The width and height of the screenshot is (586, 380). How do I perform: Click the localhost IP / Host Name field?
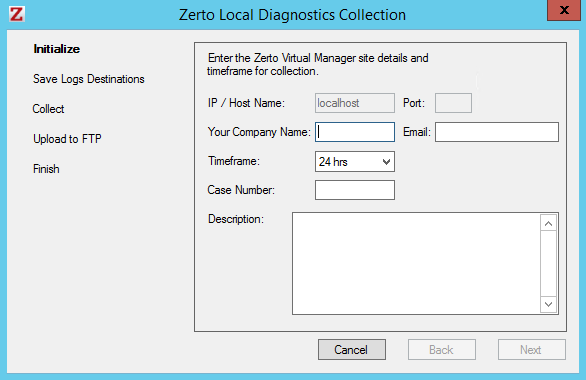[355, 103]
